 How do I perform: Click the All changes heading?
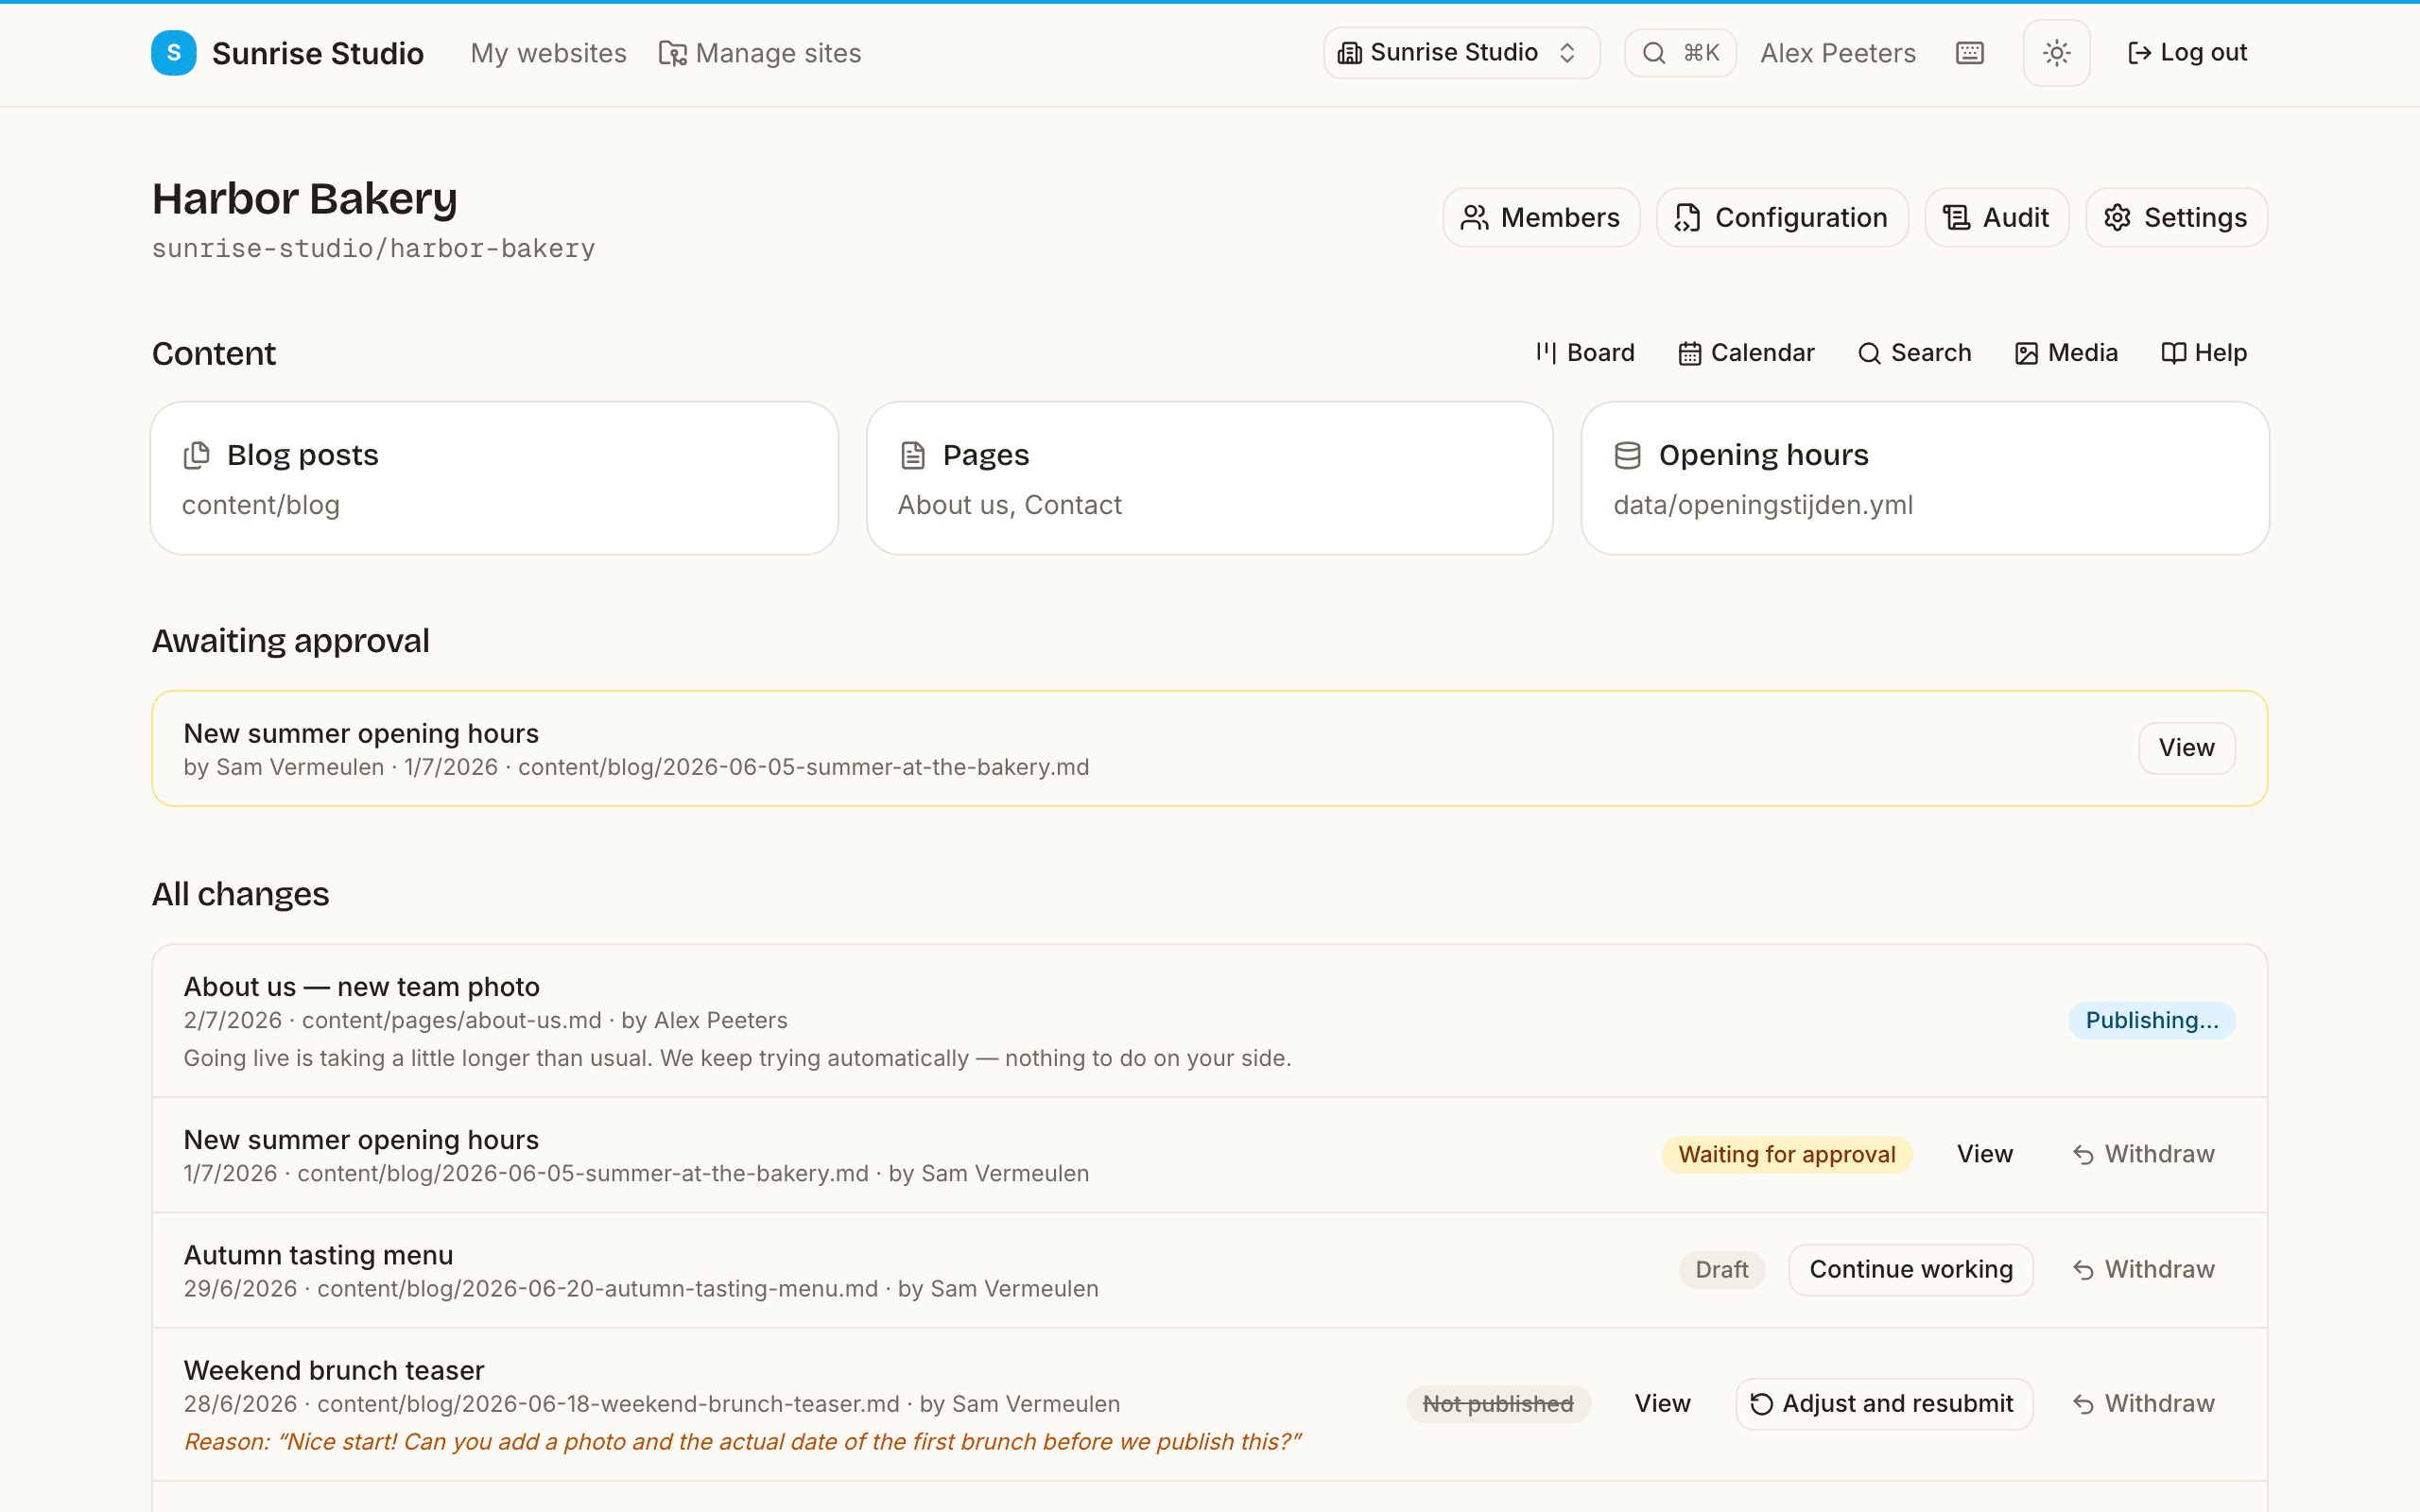point(240,894)
